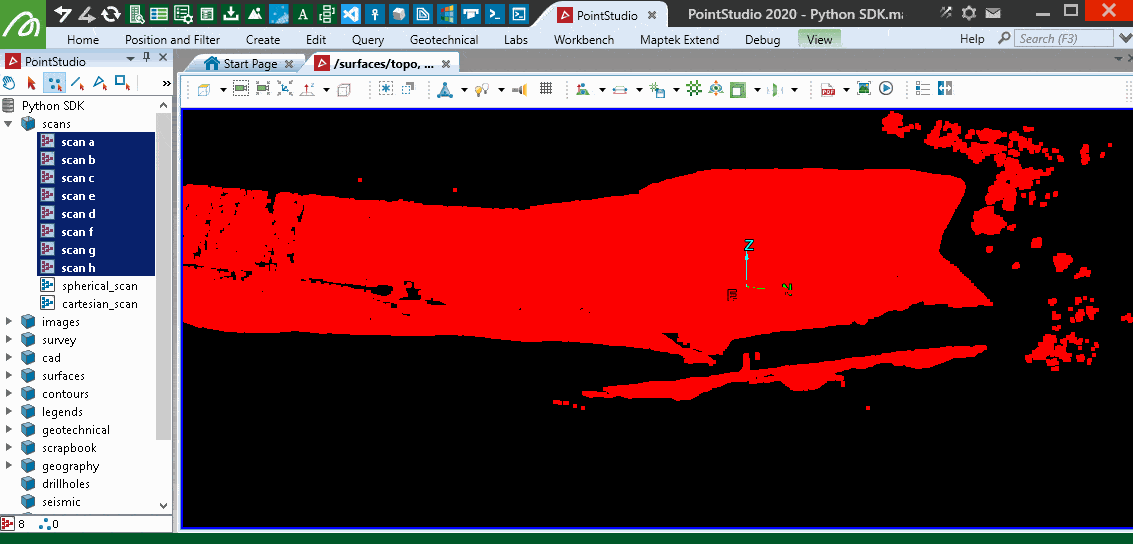The height and width of the screenshot is (544, 1133).
Task: Choose the red arrow pointer select tool
Action: coord(30,82)
